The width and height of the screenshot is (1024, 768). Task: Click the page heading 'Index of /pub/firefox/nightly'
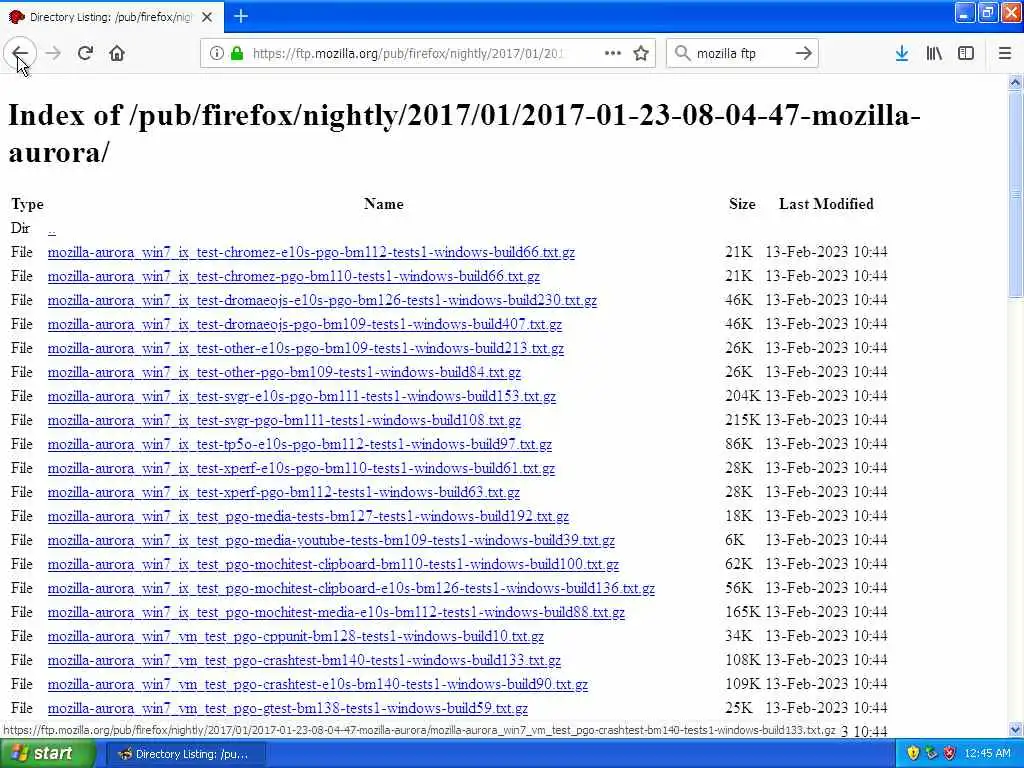pyautogui.click(x=464, y=133)
